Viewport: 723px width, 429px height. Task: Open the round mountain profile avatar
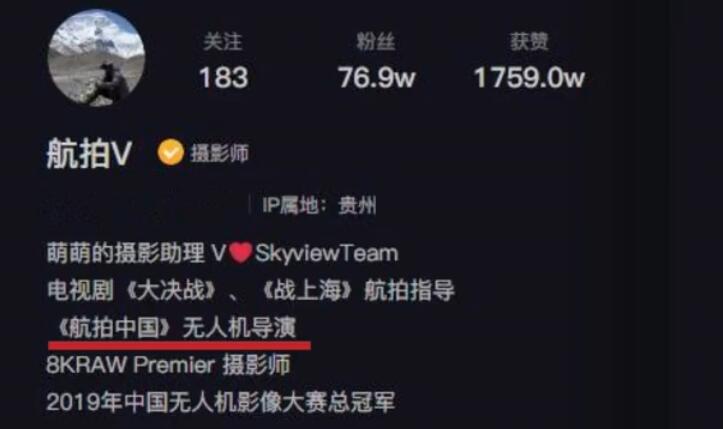pyautogui.click(x=96, y=59)
